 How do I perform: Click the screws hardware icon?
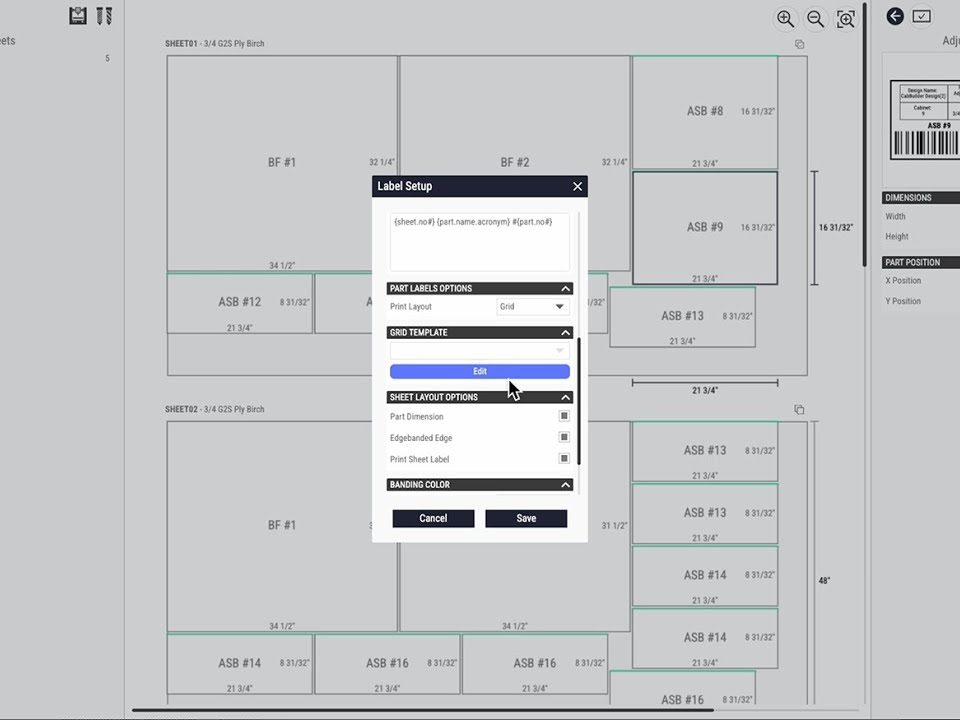(104, 16)
